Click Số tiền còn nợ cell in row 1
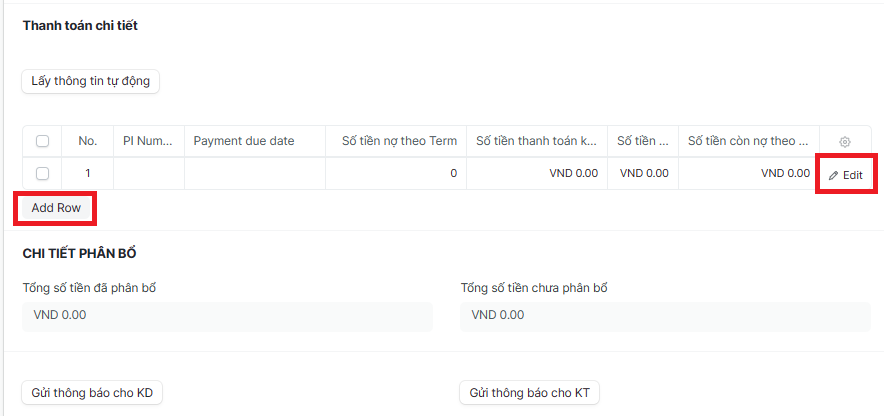Viewport: 884px width, 416px height. click(x=748, y=174)
